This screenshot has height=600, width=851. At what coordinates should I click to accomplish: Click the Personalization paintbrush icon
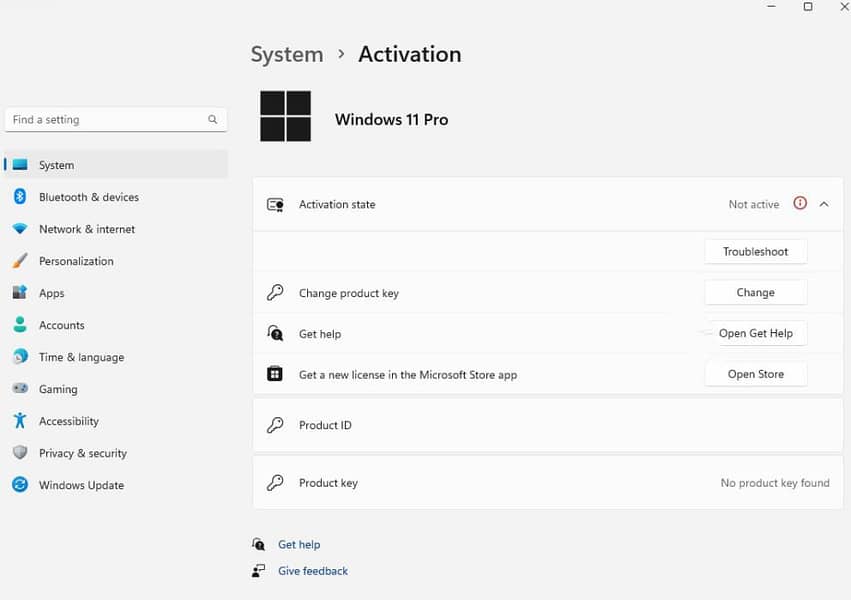click(20, 261)
